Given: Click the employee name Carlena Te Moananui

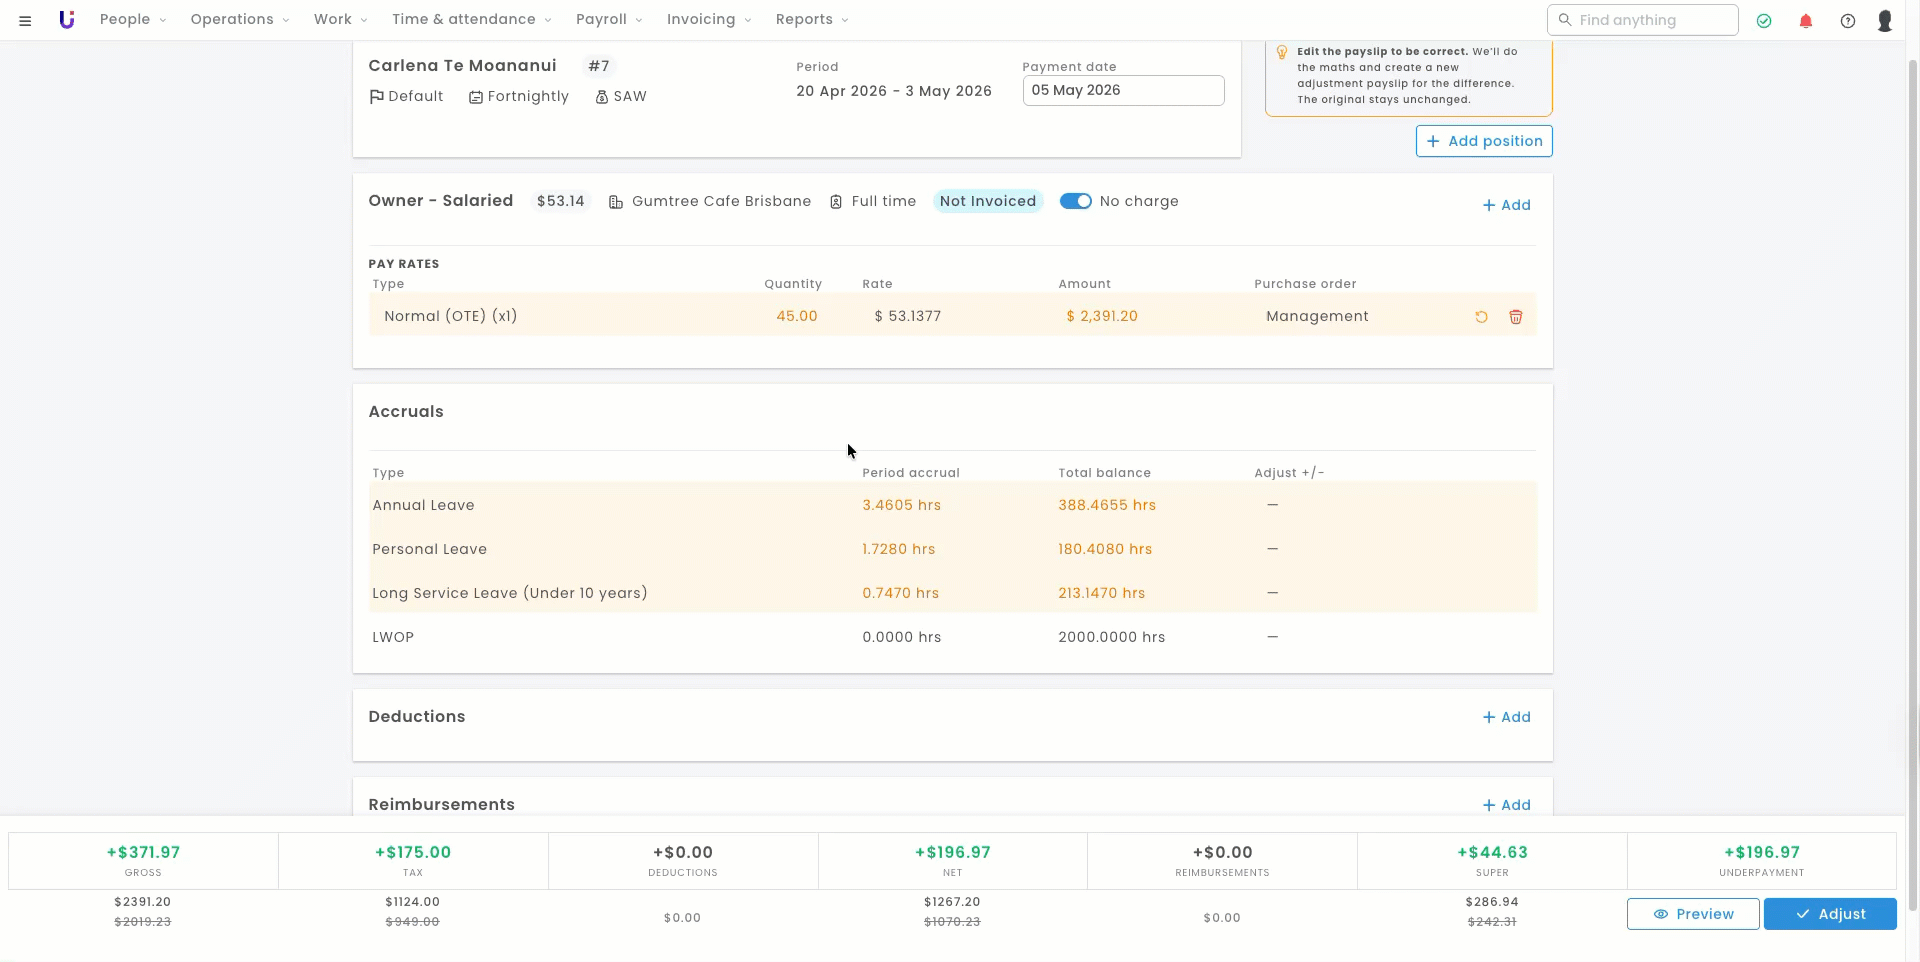Looking at the screenshot, I should (462, 66).
